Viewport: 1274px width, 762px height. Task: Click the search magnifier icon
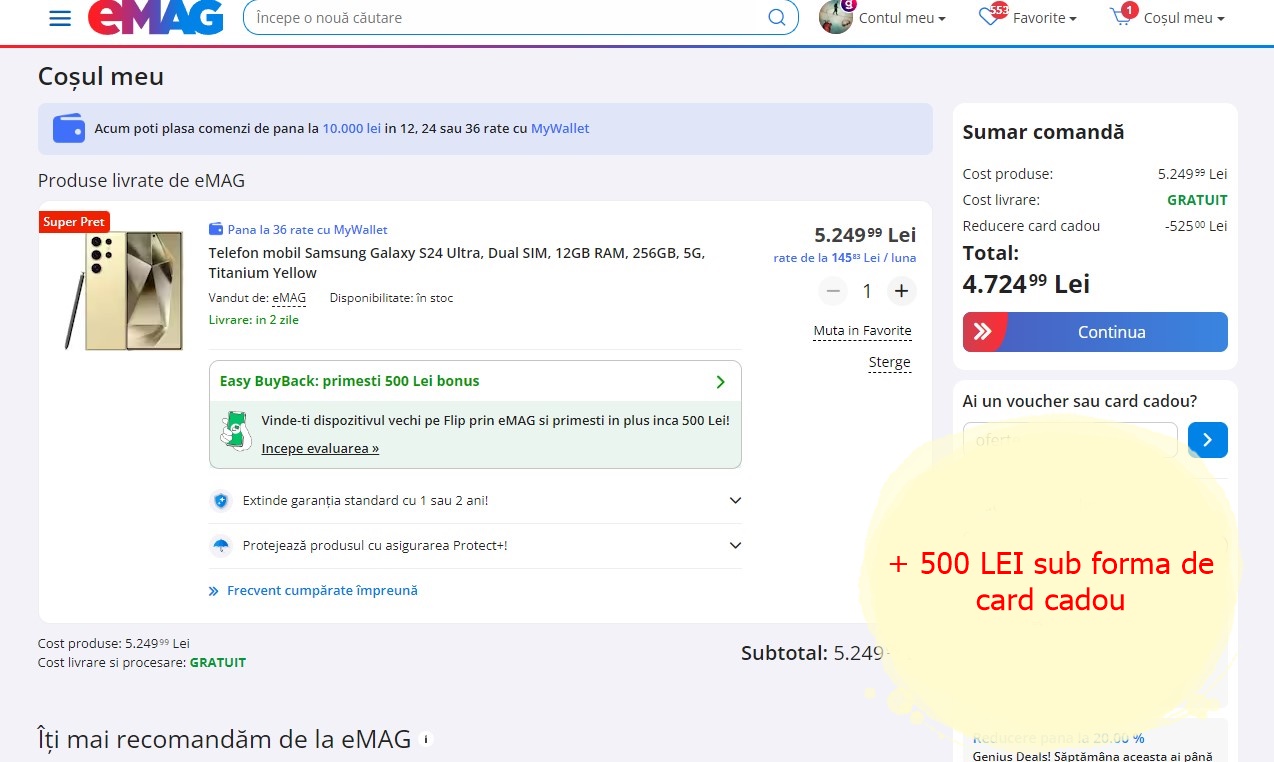click(x=777, y=18)
